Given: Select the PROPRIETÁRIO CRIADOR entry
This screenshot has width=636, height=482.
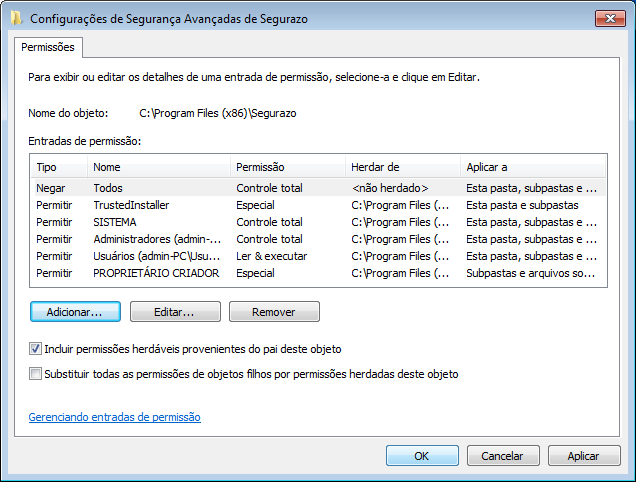Looking at the screenshot, I should click(x=318, y=273).
